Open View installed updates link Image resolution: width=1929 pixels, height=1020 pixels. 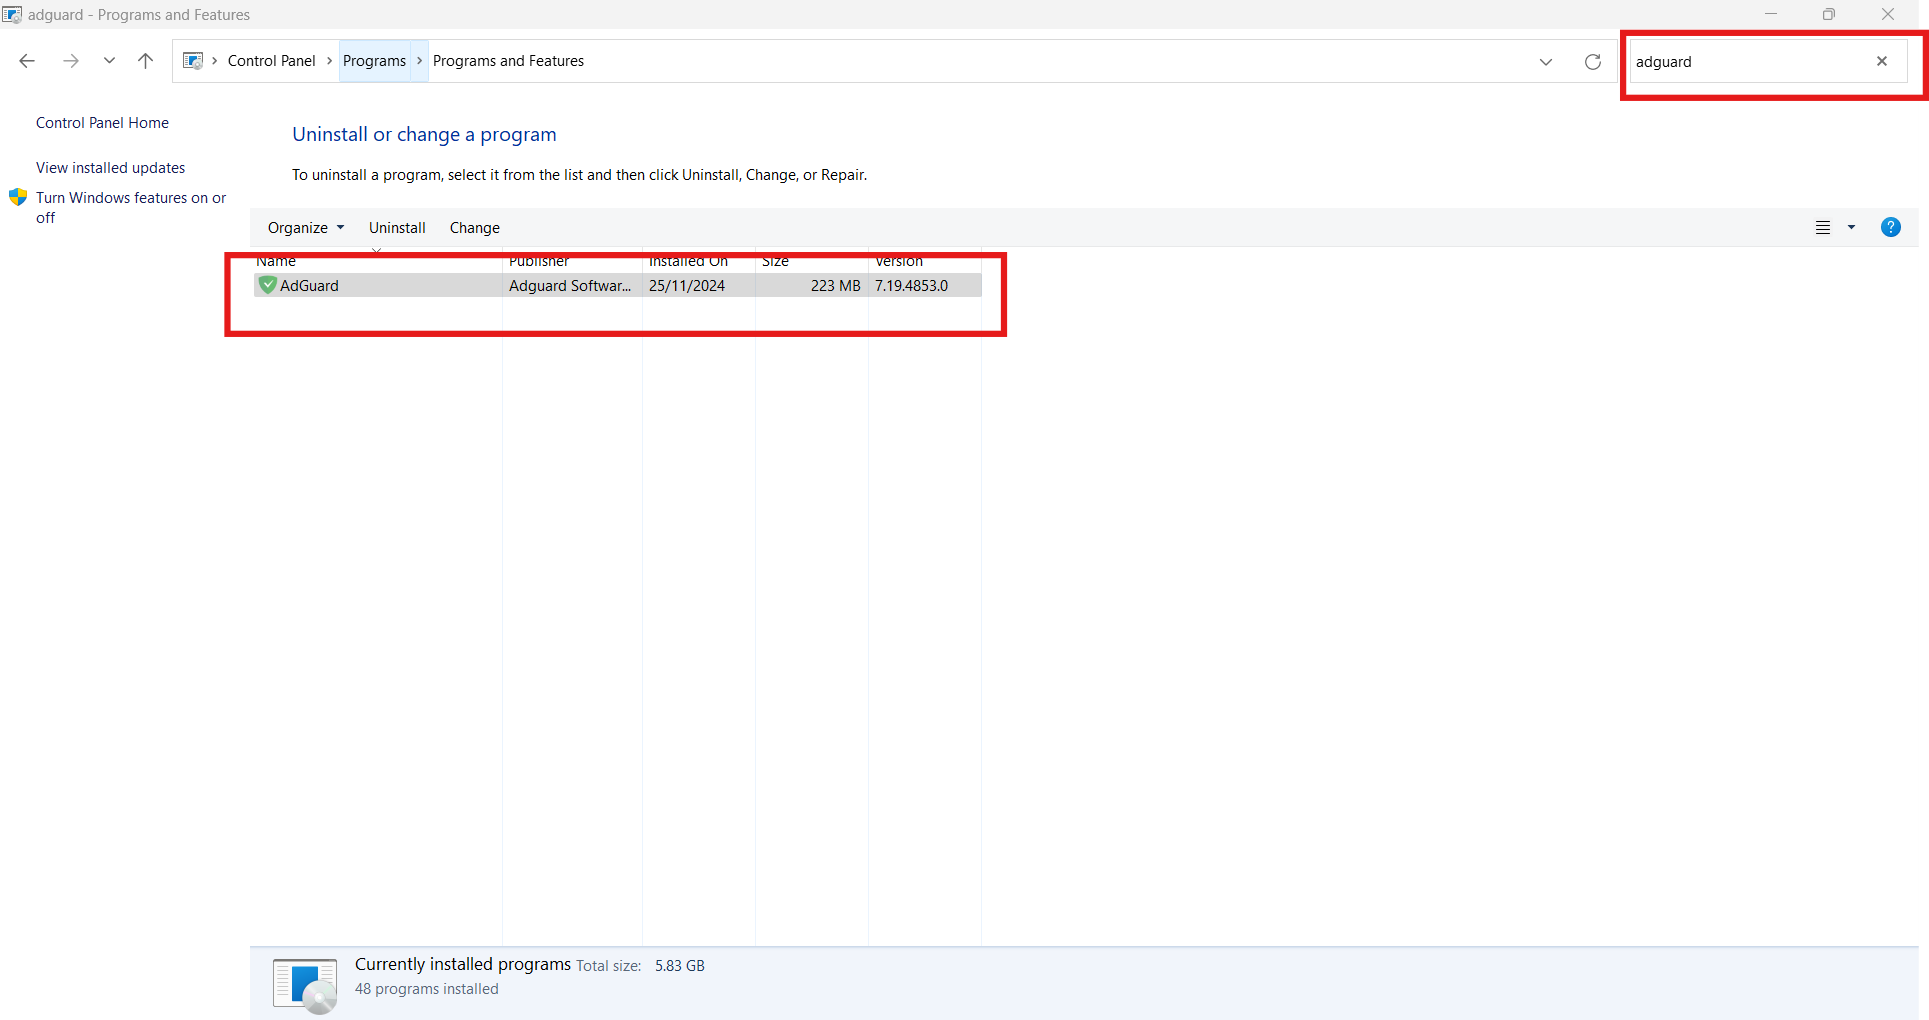110,168
